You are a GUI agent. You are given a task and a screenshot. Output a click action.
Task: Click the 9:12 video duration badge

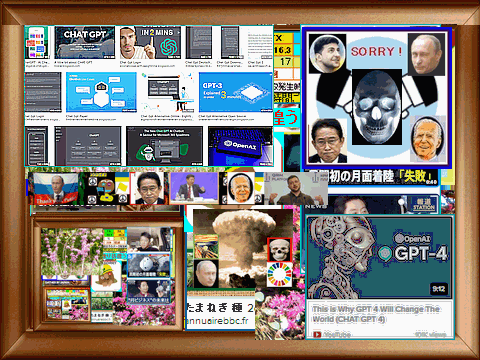(x=438, y=289)
